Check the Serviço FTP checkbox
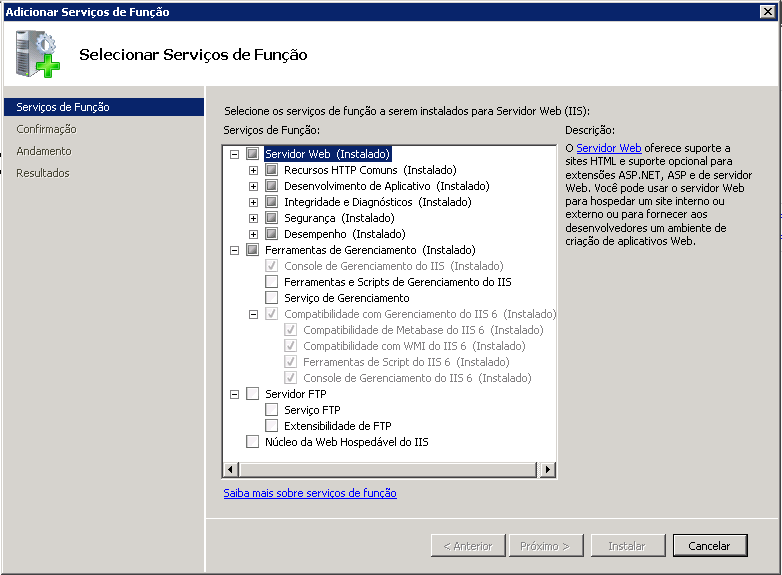This screenshot has width=782, height=575. [x=271, y=410]
